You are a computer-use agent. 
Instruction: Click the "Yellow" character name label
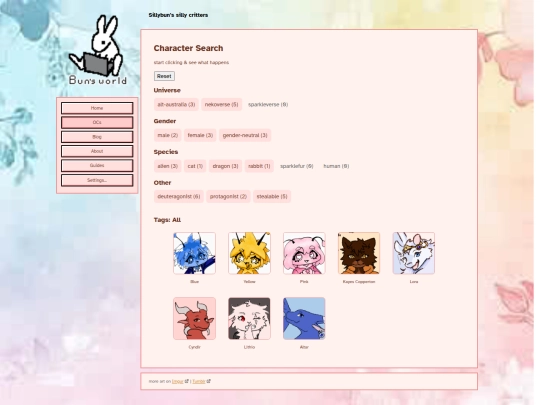pos(249,282)
